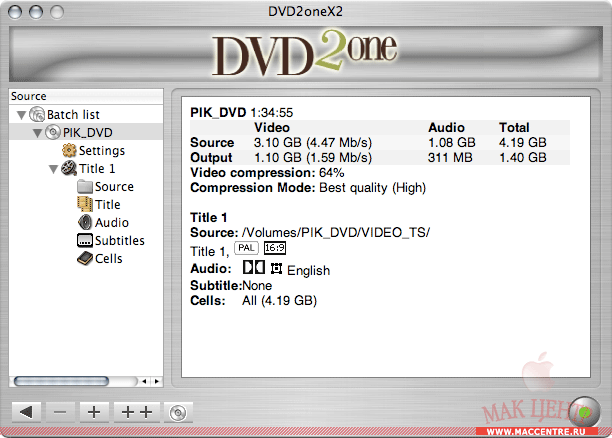Screen dimensions: 612x438
Task: Open the Audio item in tree
Action: pyautogui.click(x=112, y=223)
